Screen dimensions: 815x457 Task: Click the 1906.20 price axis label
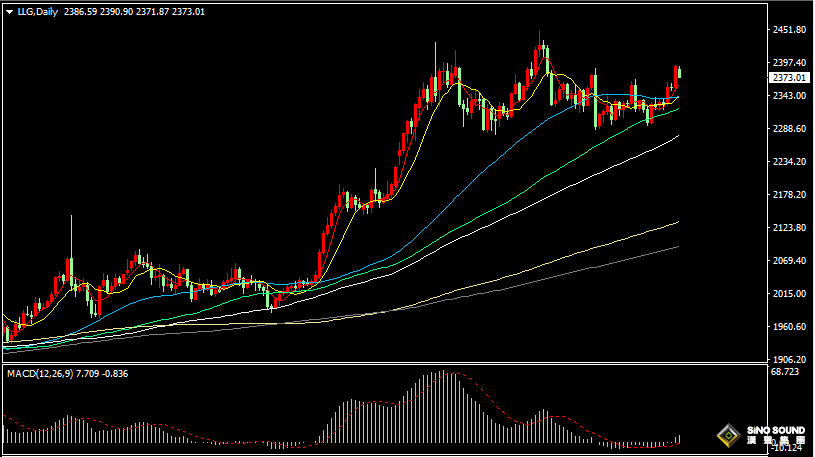[x=789, y=359]
